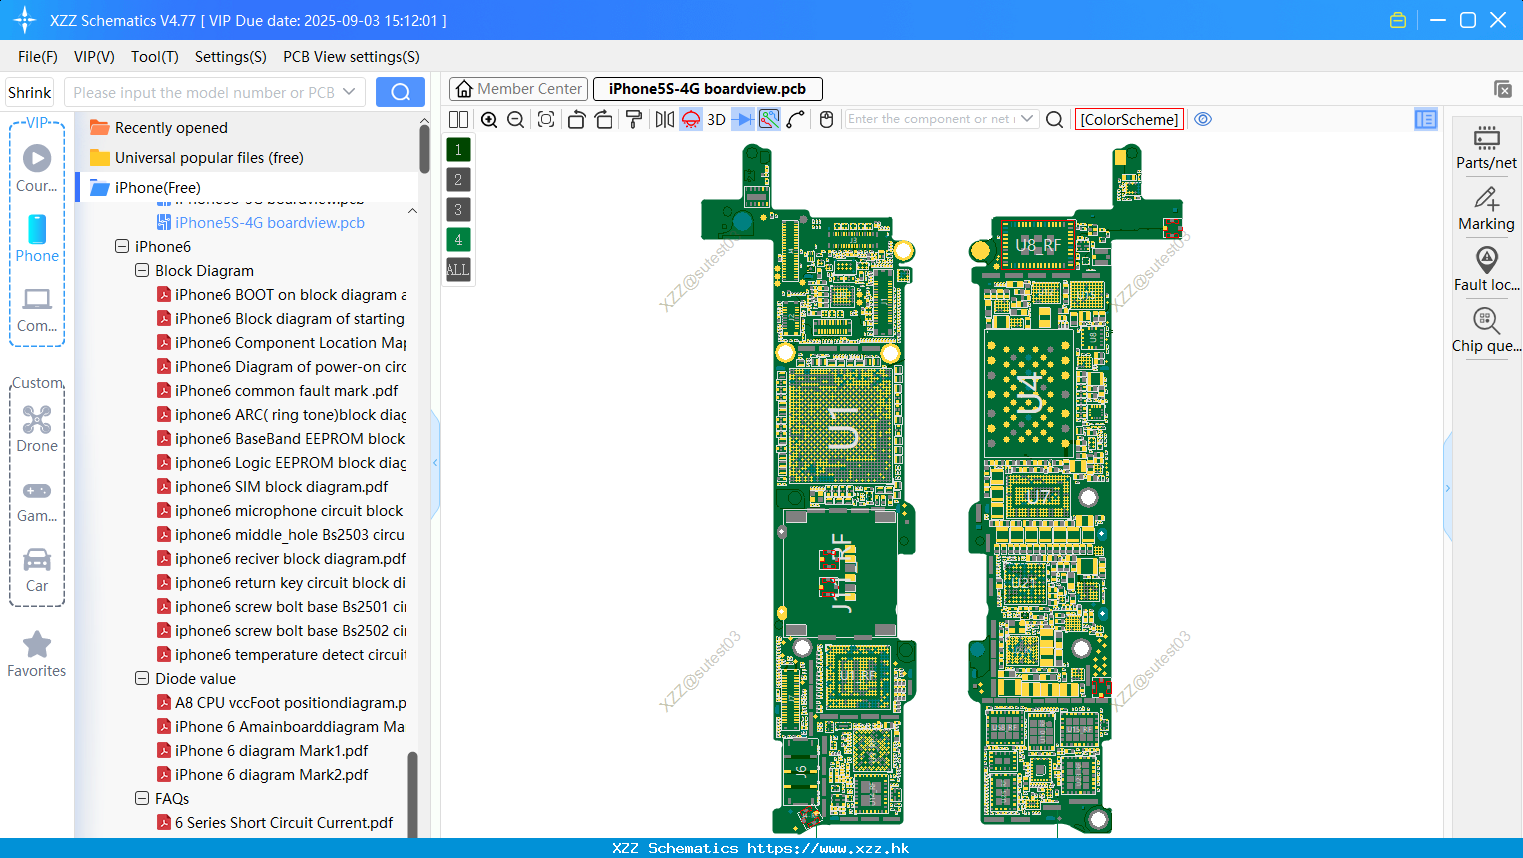Show PCB layer 4
This screenshot has height=858, width=1523.
(458, 240)
